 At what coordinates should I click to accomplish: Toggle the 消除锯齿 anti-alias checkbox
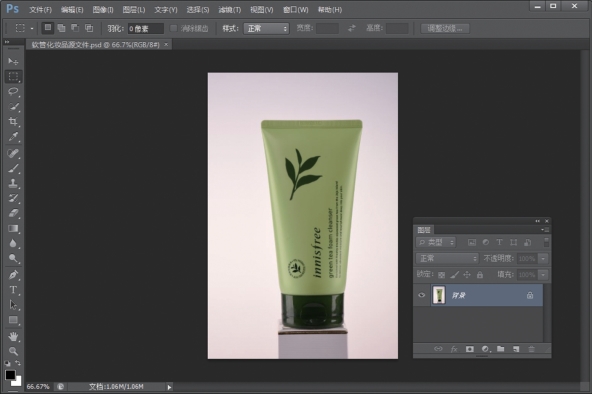coord(173,28)
